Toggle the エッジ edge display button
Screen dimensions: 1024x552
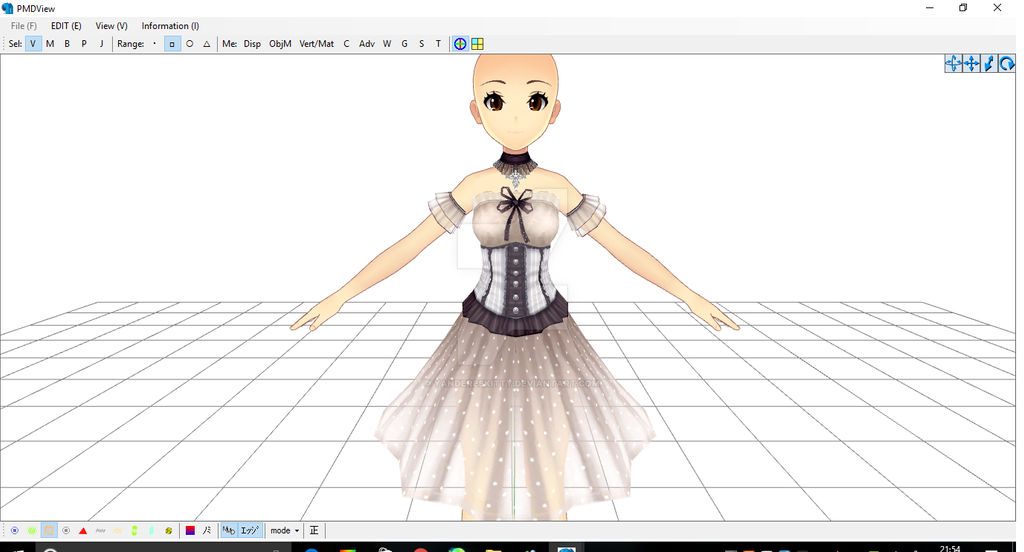[250, 530]
